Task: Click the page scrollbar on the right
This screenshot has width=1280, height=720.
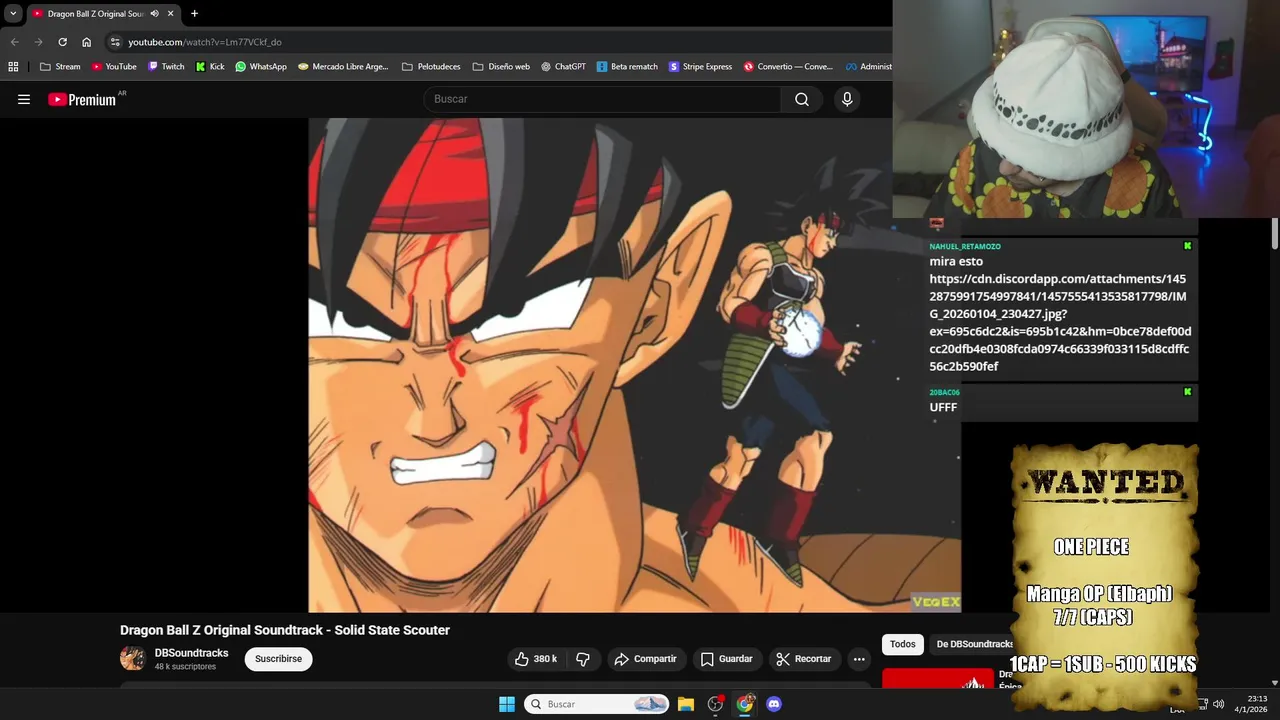Action: coord(1274,233)
